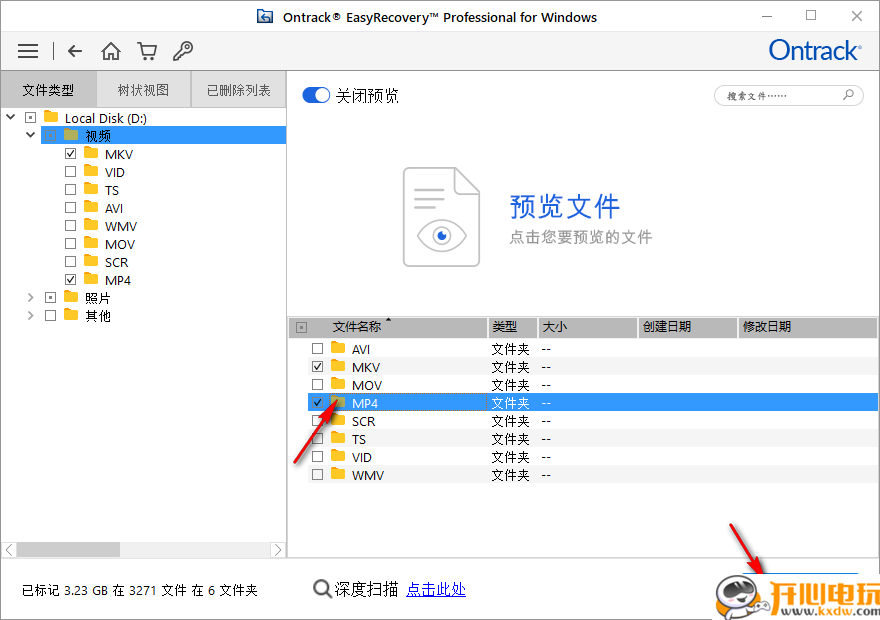Toggle the 关闭预览 preview switch
This screenshot has width=880, height=620.
[x=316, y=95]
